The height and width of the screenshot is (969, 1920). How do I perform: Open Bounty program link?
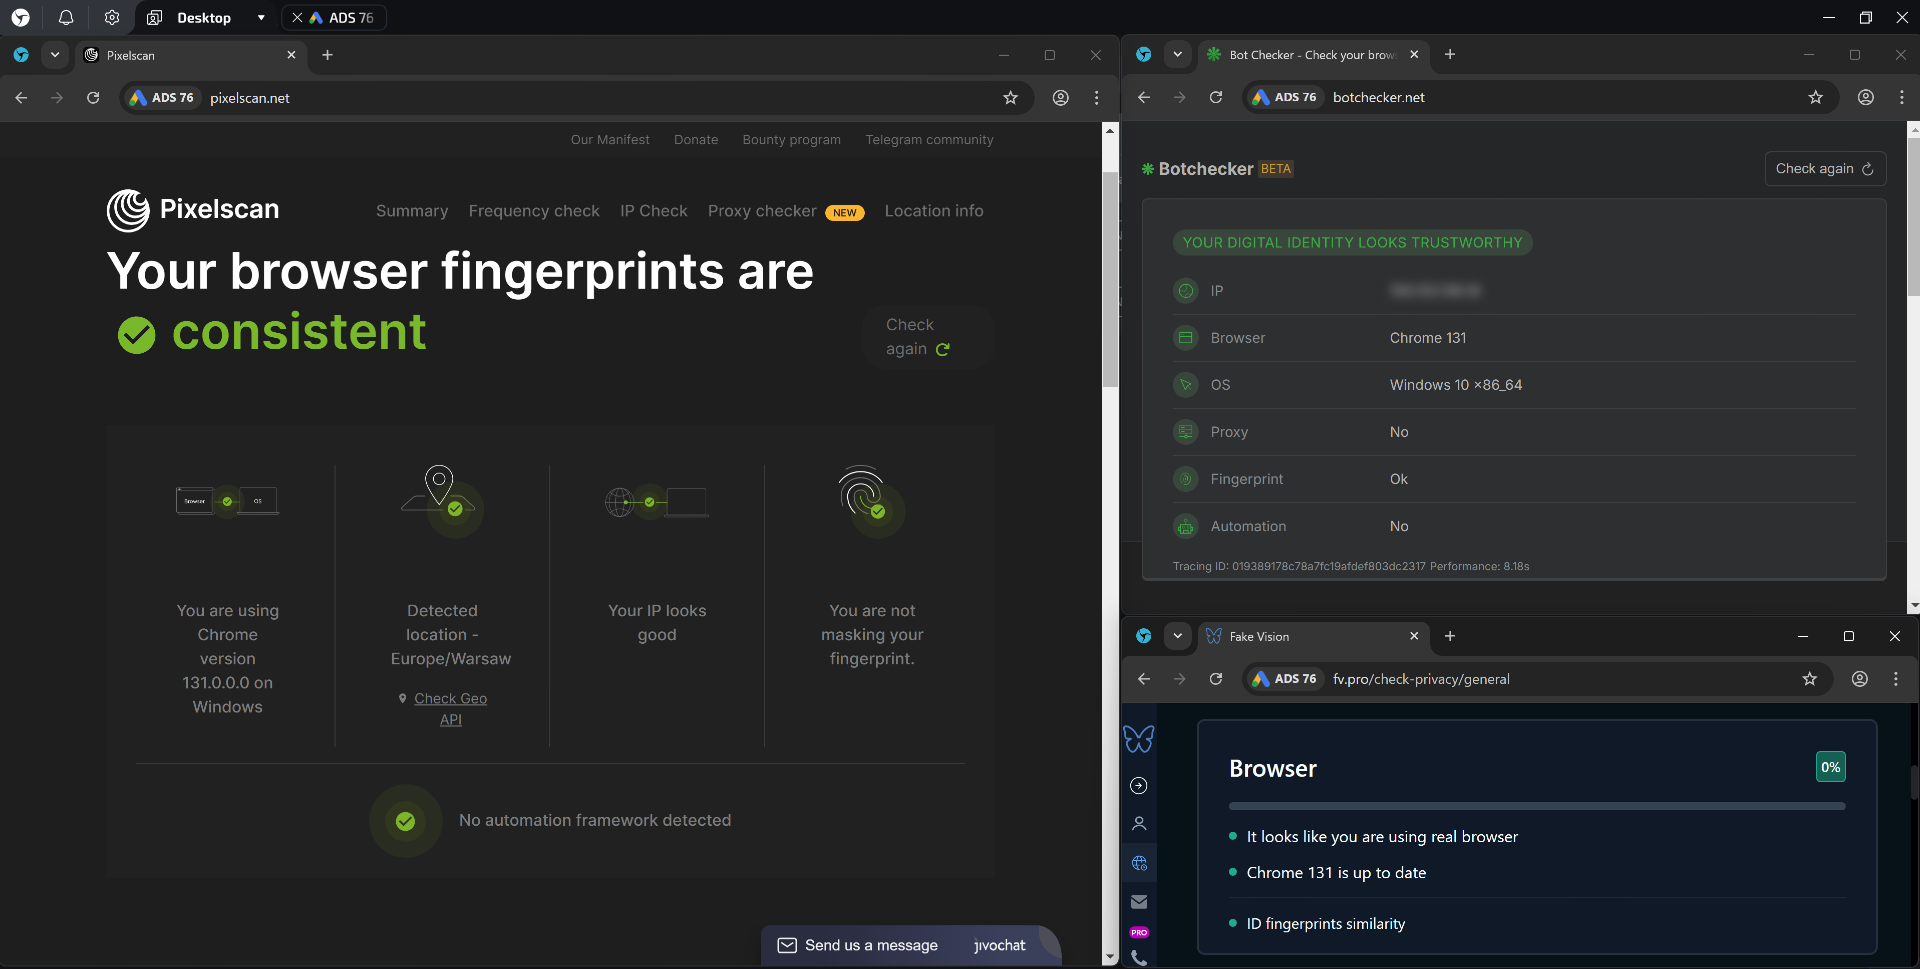coord(791,140)
